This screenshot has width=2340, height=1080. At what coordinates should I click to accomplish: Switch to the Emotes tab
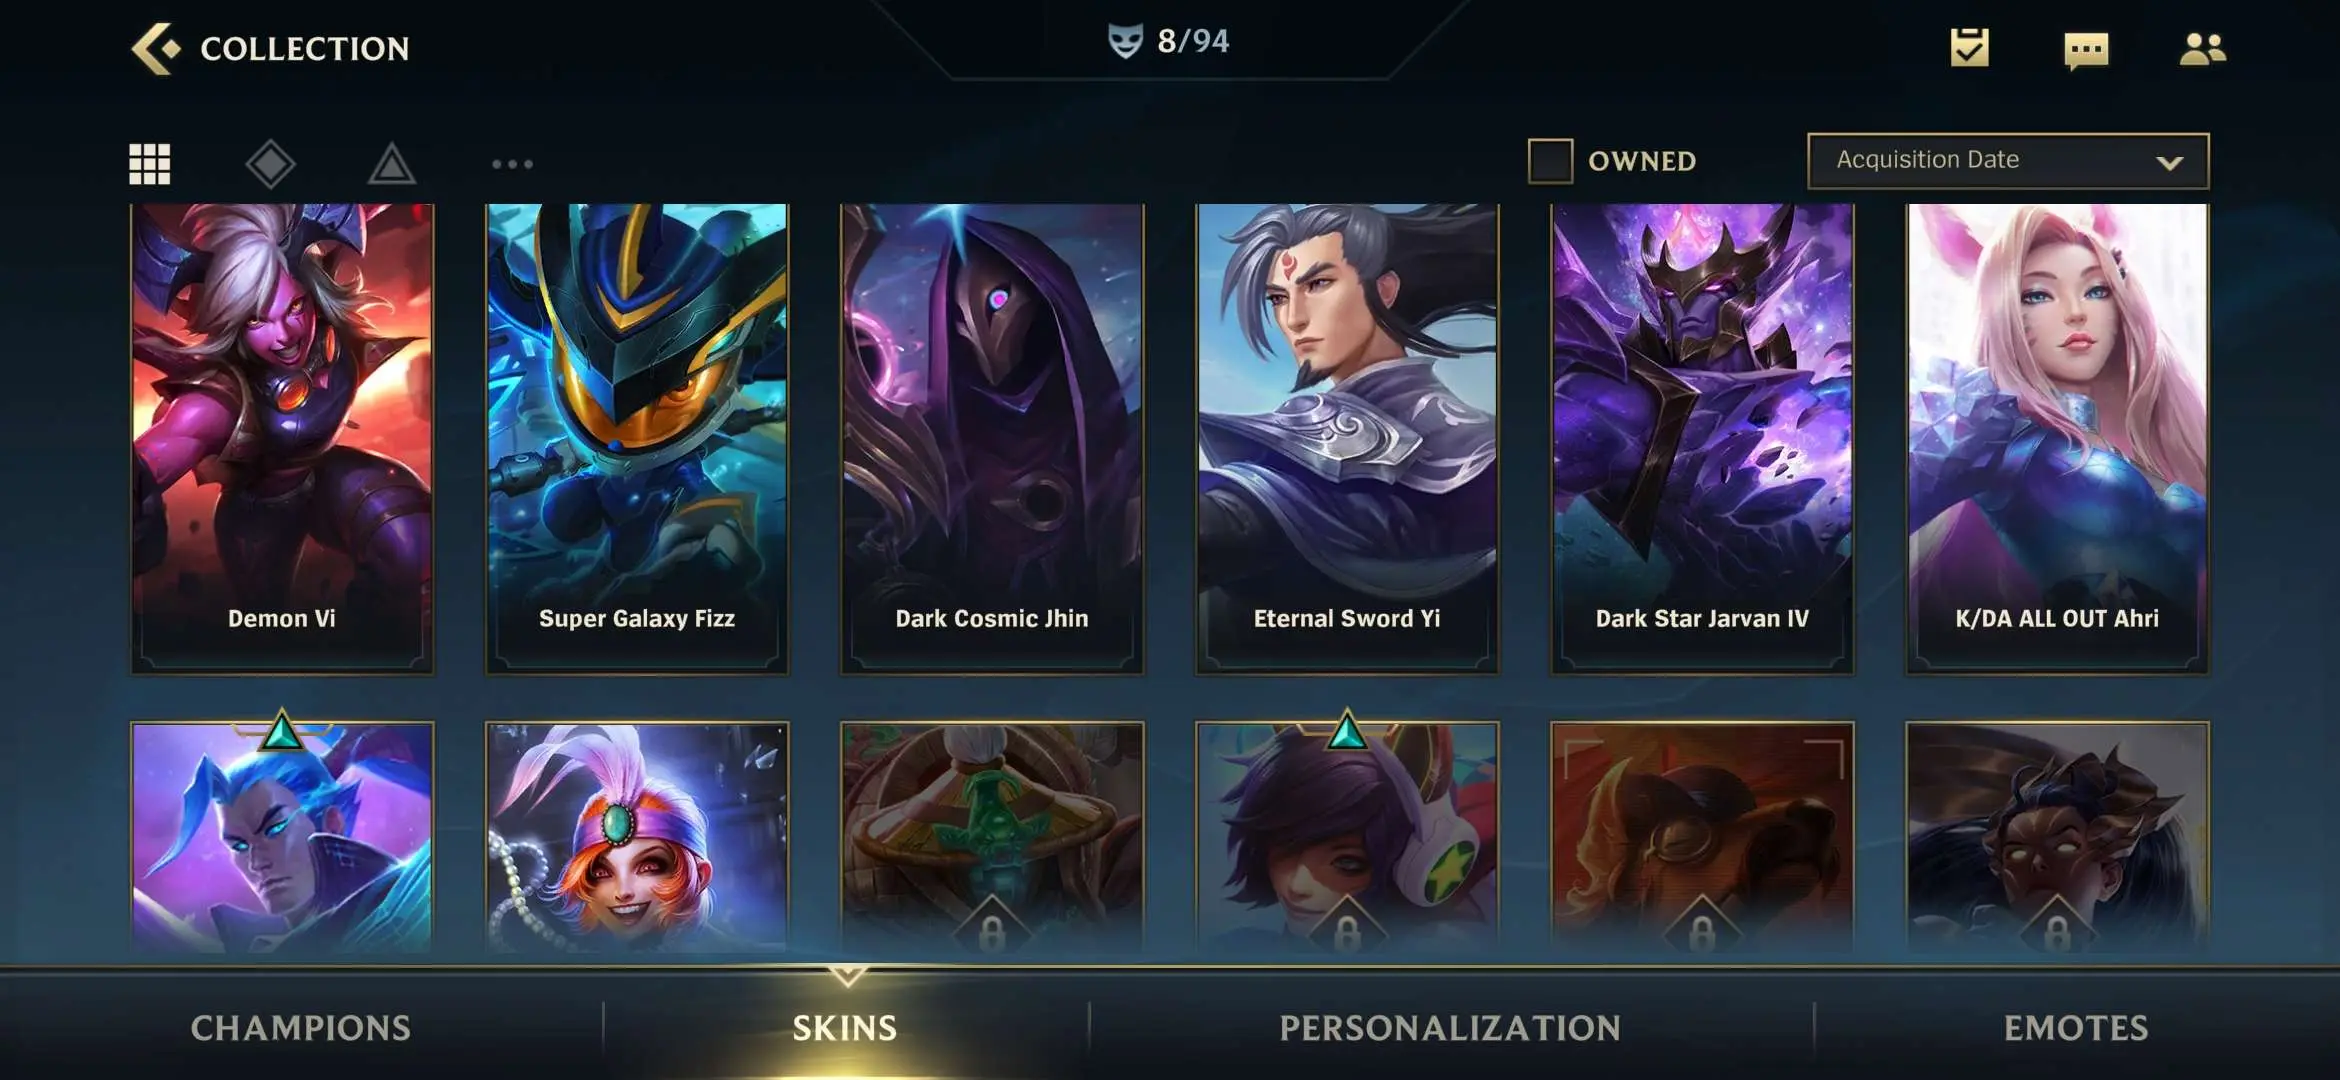[x=2076, y=1028]
